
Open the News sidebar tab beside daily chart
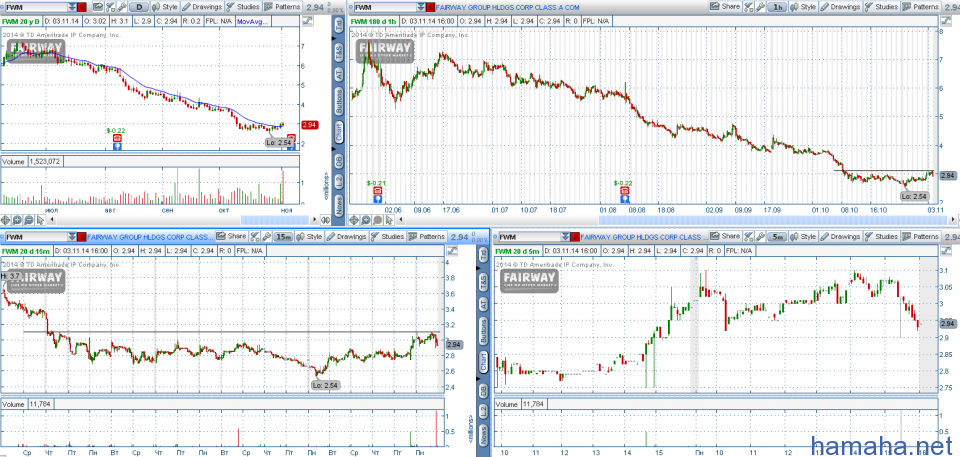[x=339, y=206]
